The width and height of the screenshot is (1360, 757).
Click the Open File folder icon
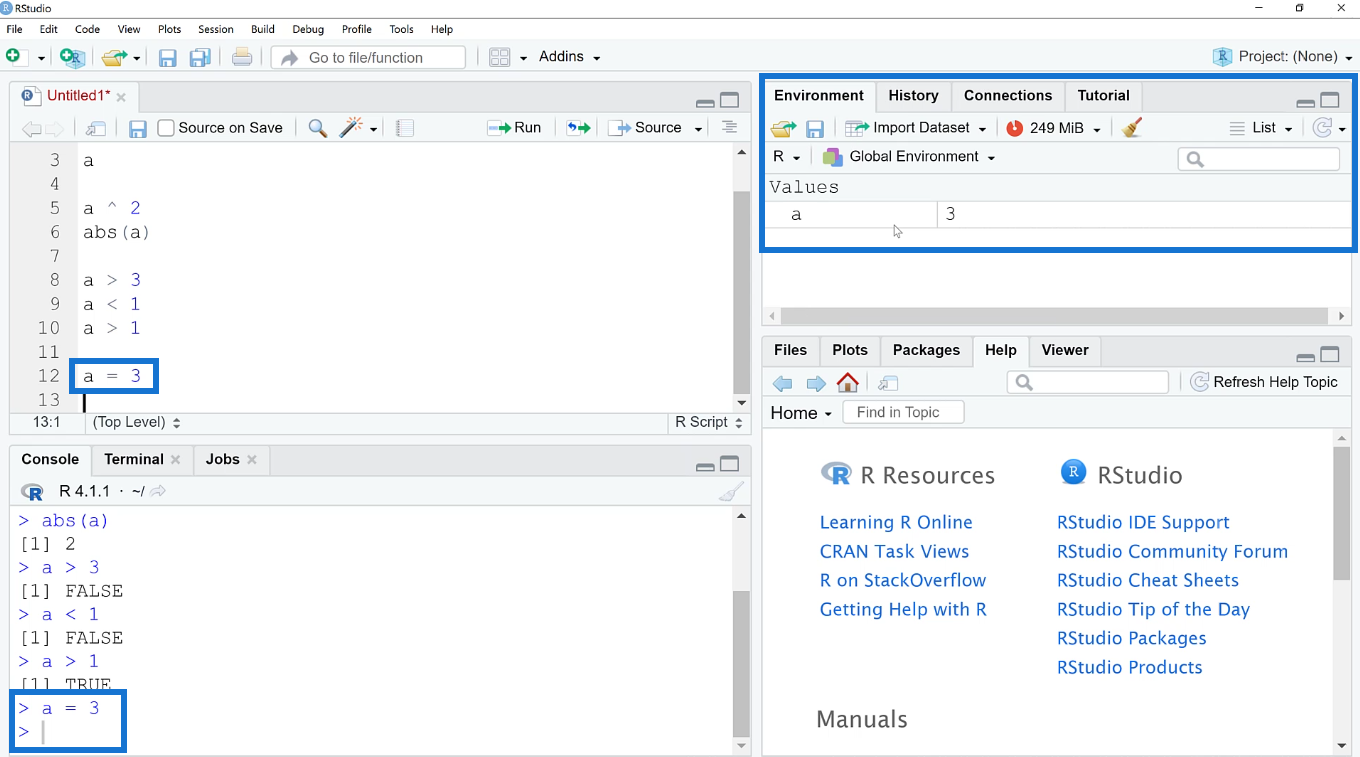pyautogui.click(x=114, y=57)
